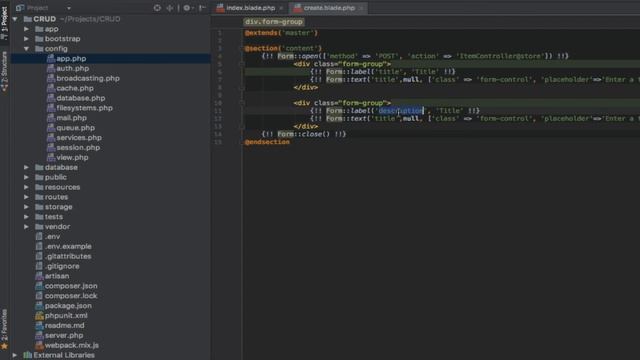Screen dimensions: 640x360
Task: Click the div.form-group breadcrumb
Action: (x=273, y=22)
